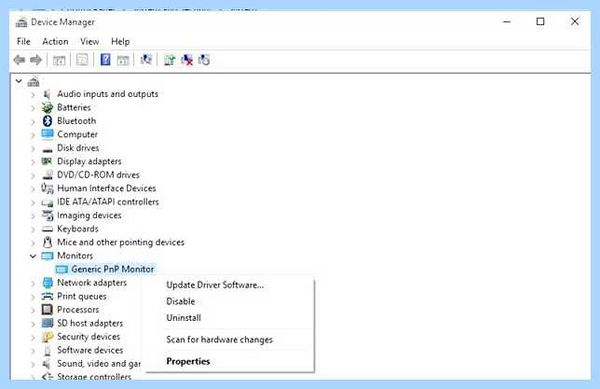Click the Scan for hardware changes toolbar icon
The width and height of the screenshot is (600, 389).
(x=146, y=59)
